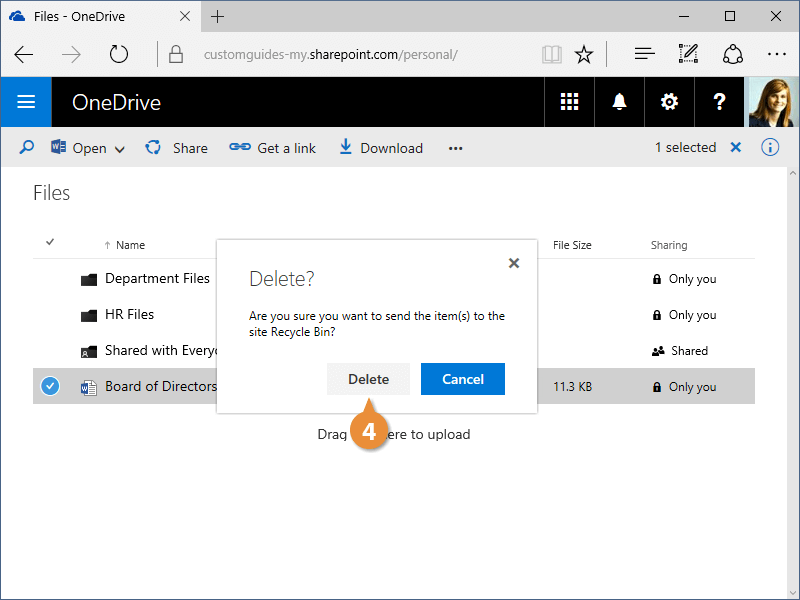Uncheck the selected Board of Directors file
Screen dimensions: 800x600
click(x=50, y=387)
